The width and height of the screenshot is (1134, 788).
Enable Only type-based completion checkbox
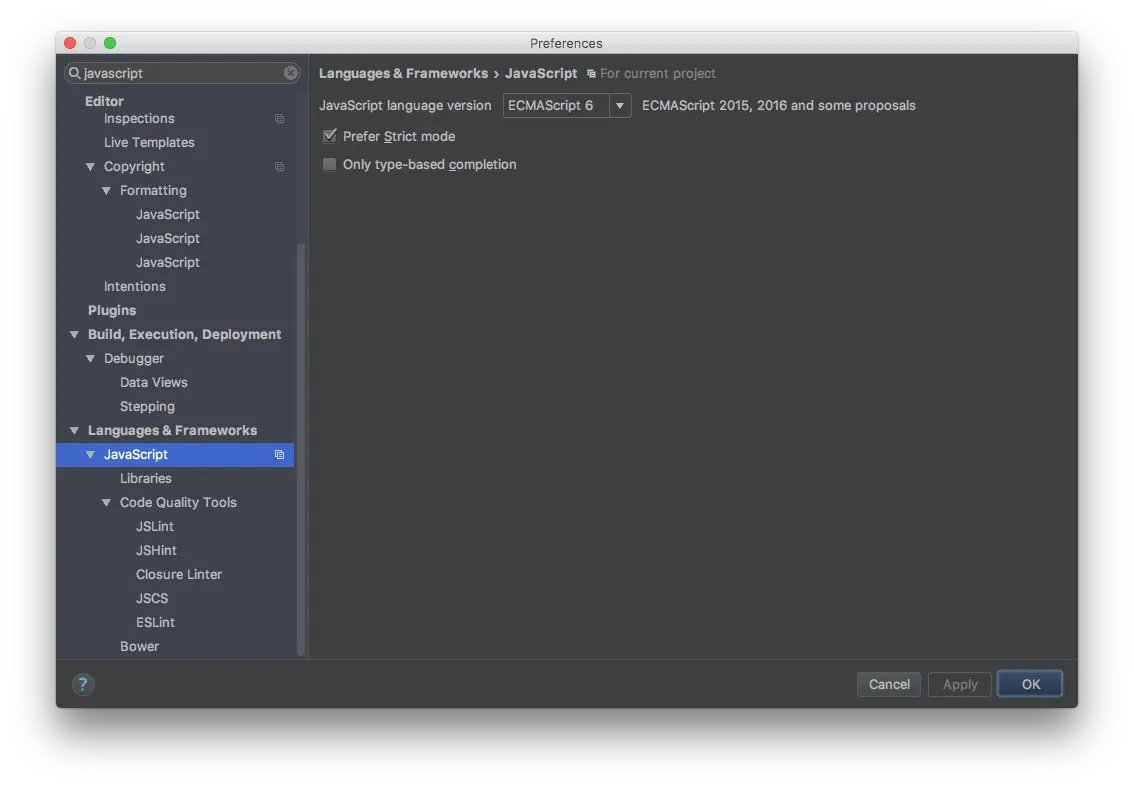(x=329, y=164)
